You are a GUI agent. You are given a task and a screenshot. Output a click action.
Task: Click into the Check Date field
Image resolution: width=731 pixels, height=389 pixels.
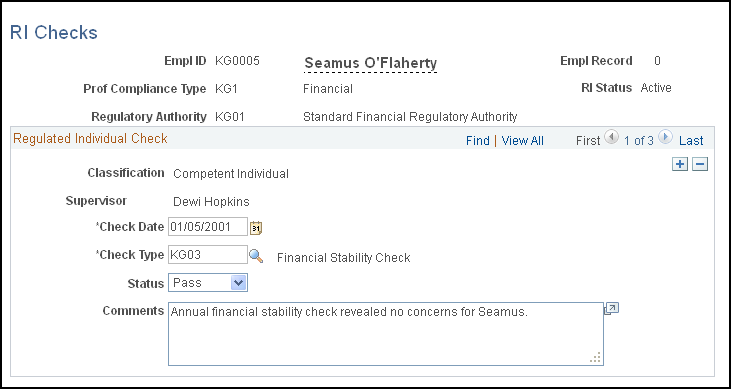point(208,227)
